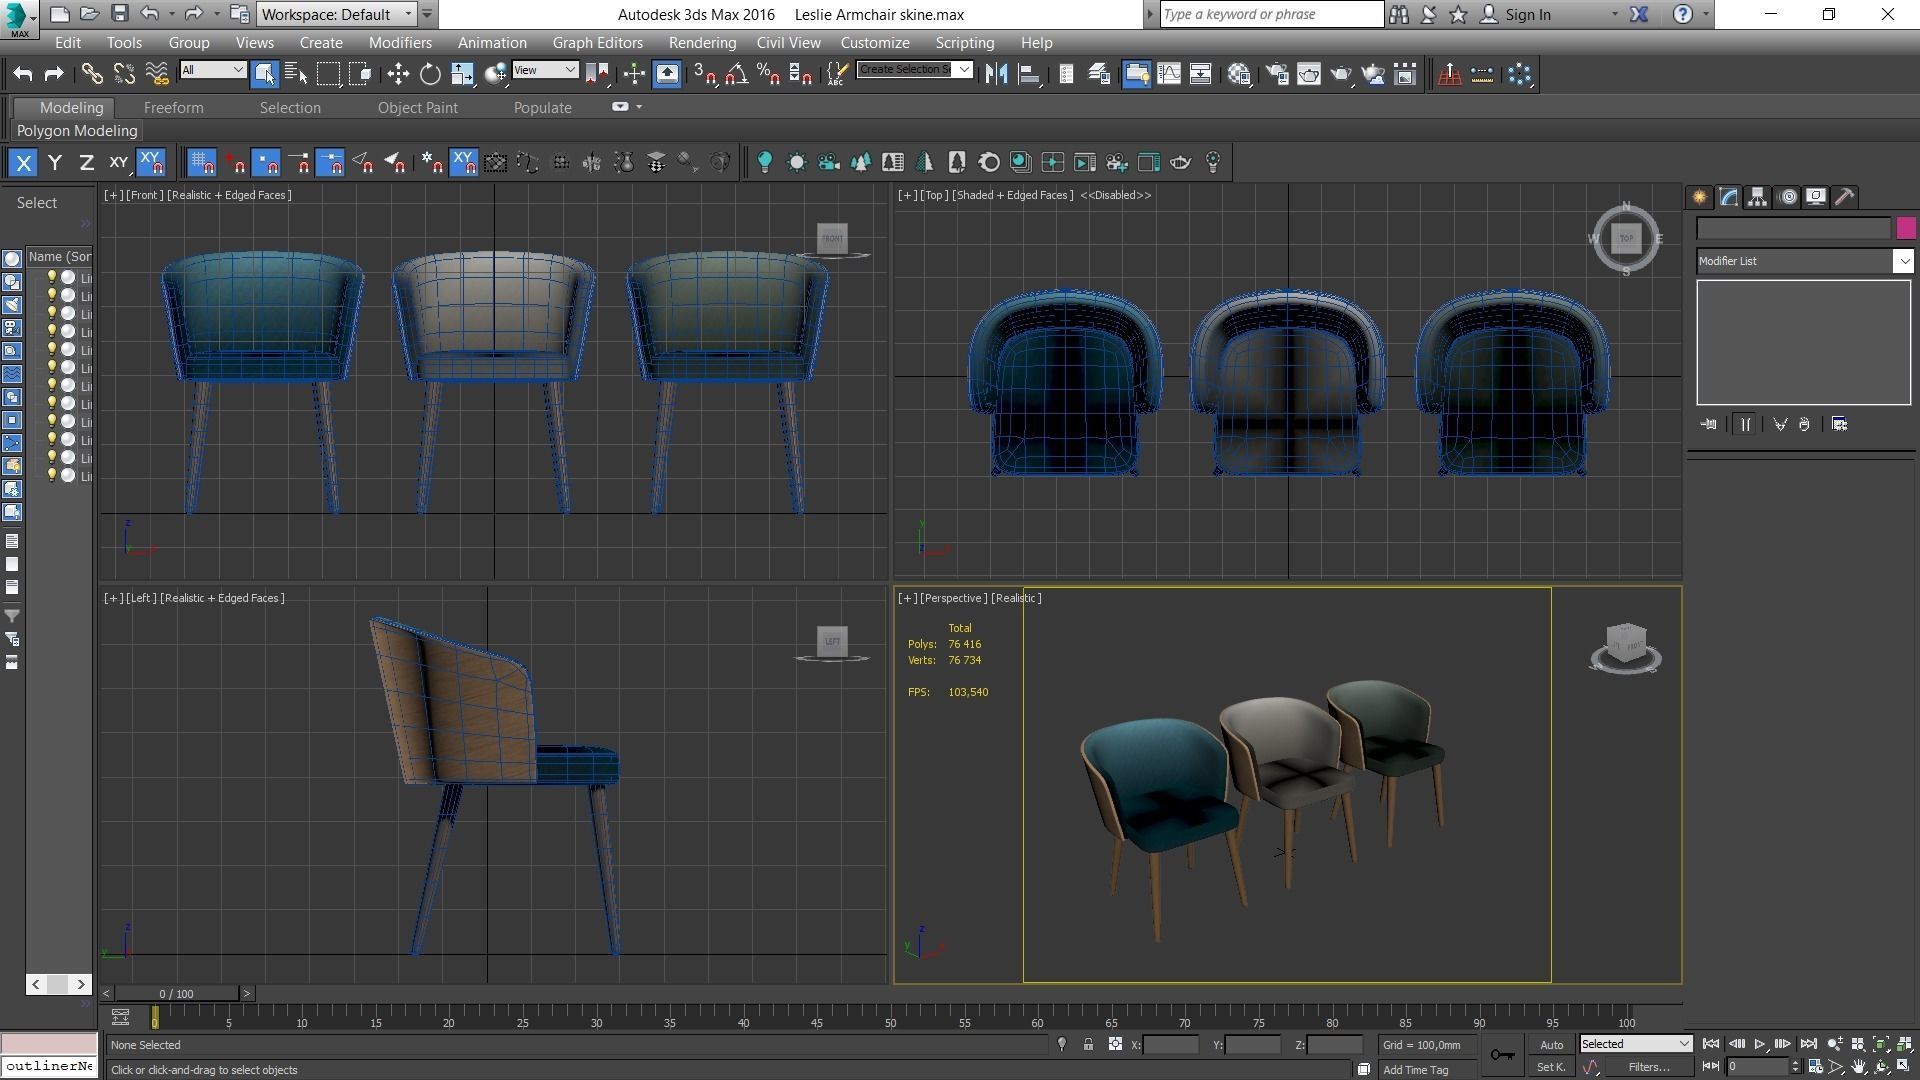The width and height of the screenshot is (1920, 1080).
Task: Activate the Select and Move tool
Action: tap(398, 74)
